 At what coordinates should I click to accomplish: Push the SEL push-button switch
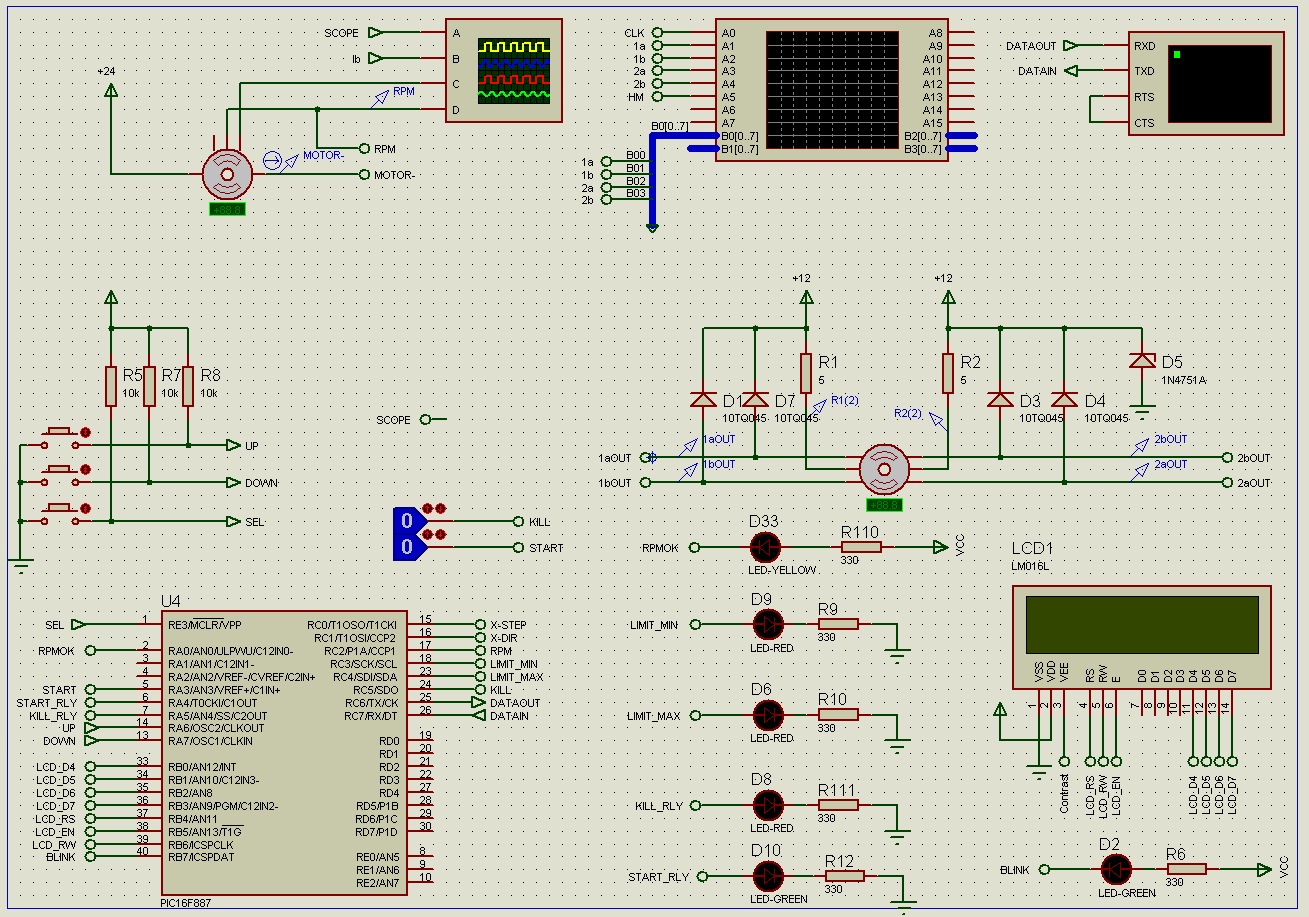pos(62,512)
